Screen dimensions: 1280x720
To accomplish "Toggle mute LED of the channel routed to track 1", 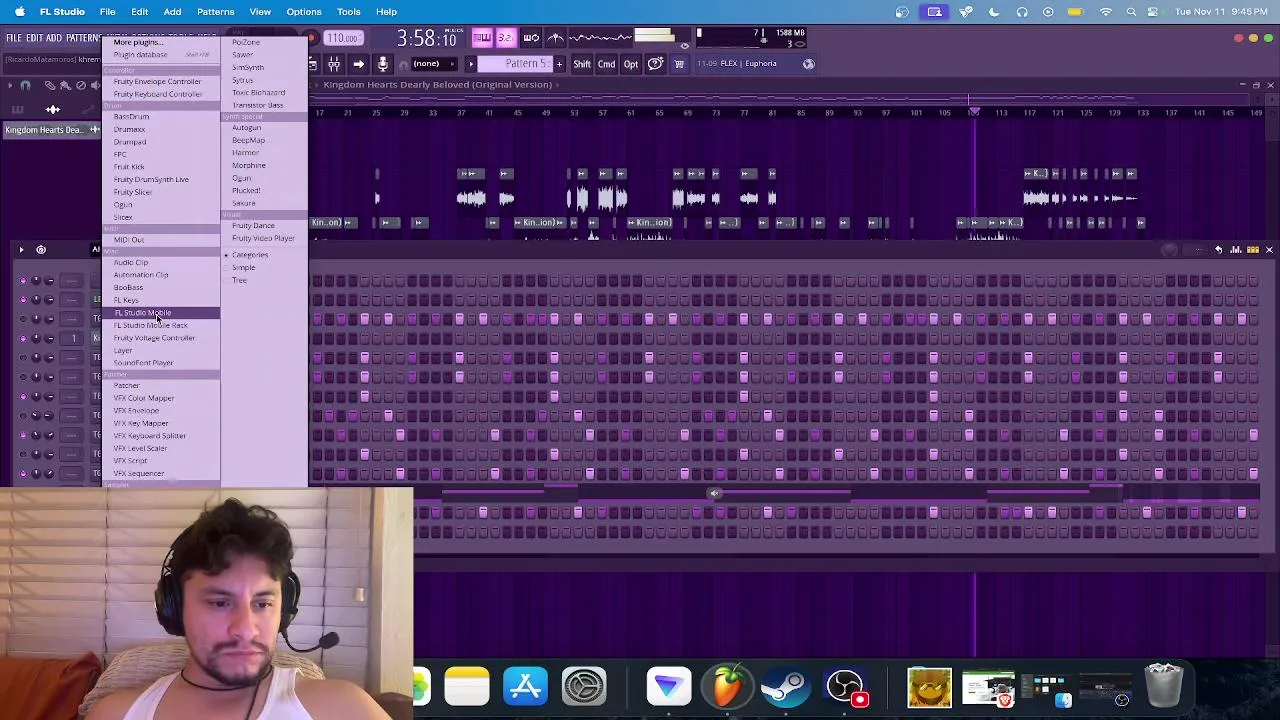I will pyautogui.click(x=23, y=338).
